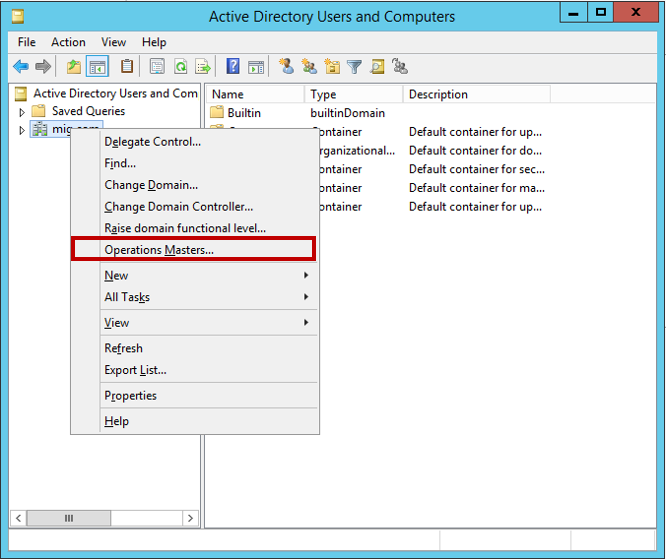Select the Builtin row in list
The height and width of the screenshot is (559, 666).
(244, 113)
